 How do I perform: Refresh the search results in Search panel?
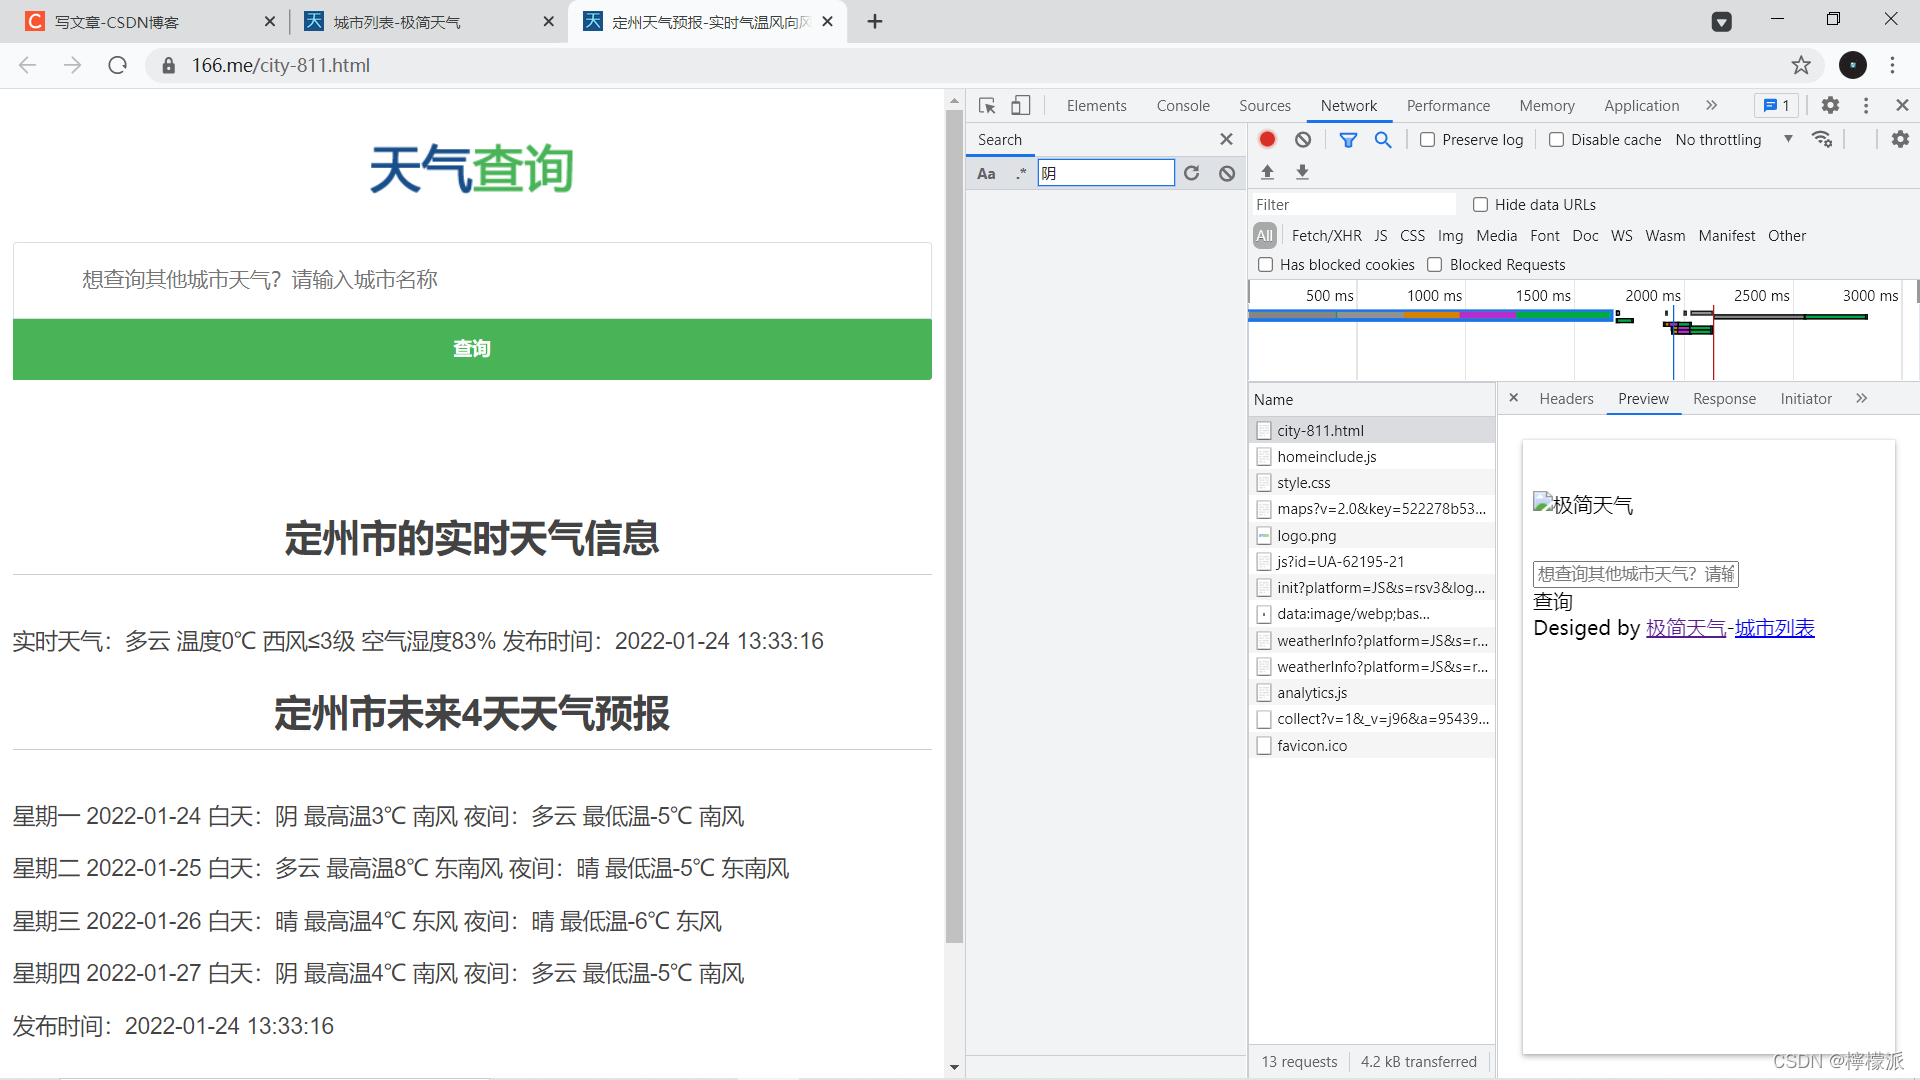(x=1191, y=173)
